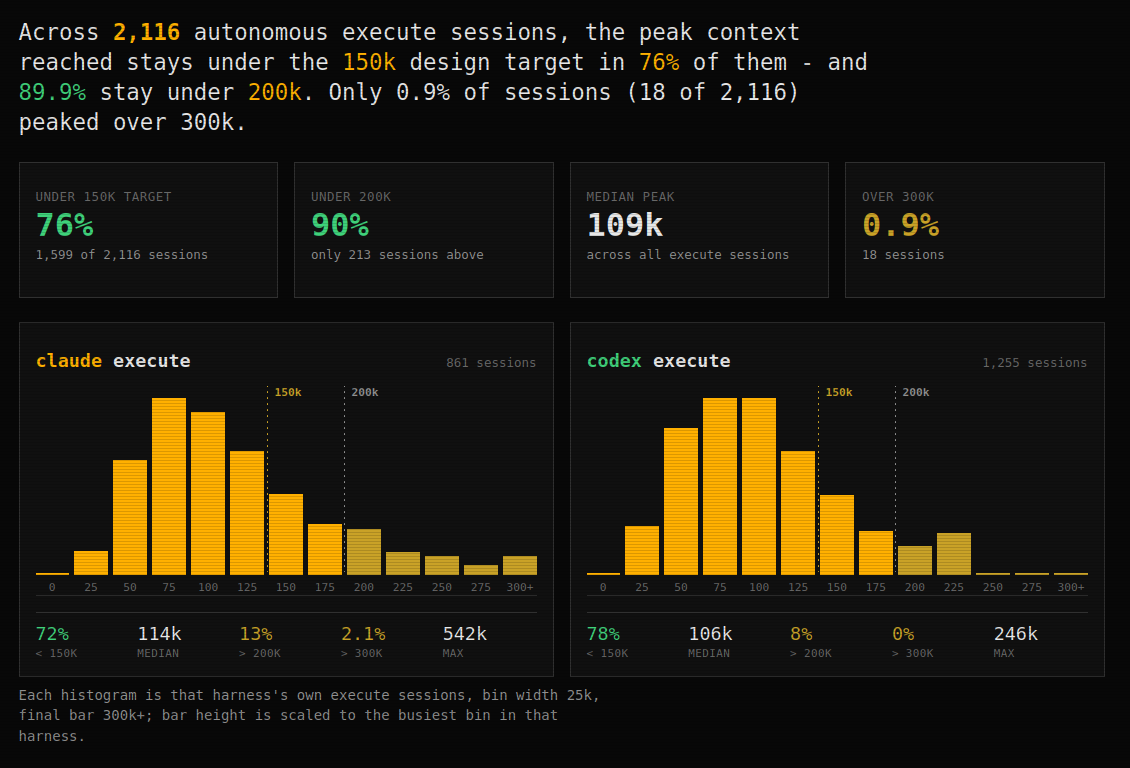Click the codex histogram bar at 225
This screenshot has height=768, width=1130.
tap(953, 554)
